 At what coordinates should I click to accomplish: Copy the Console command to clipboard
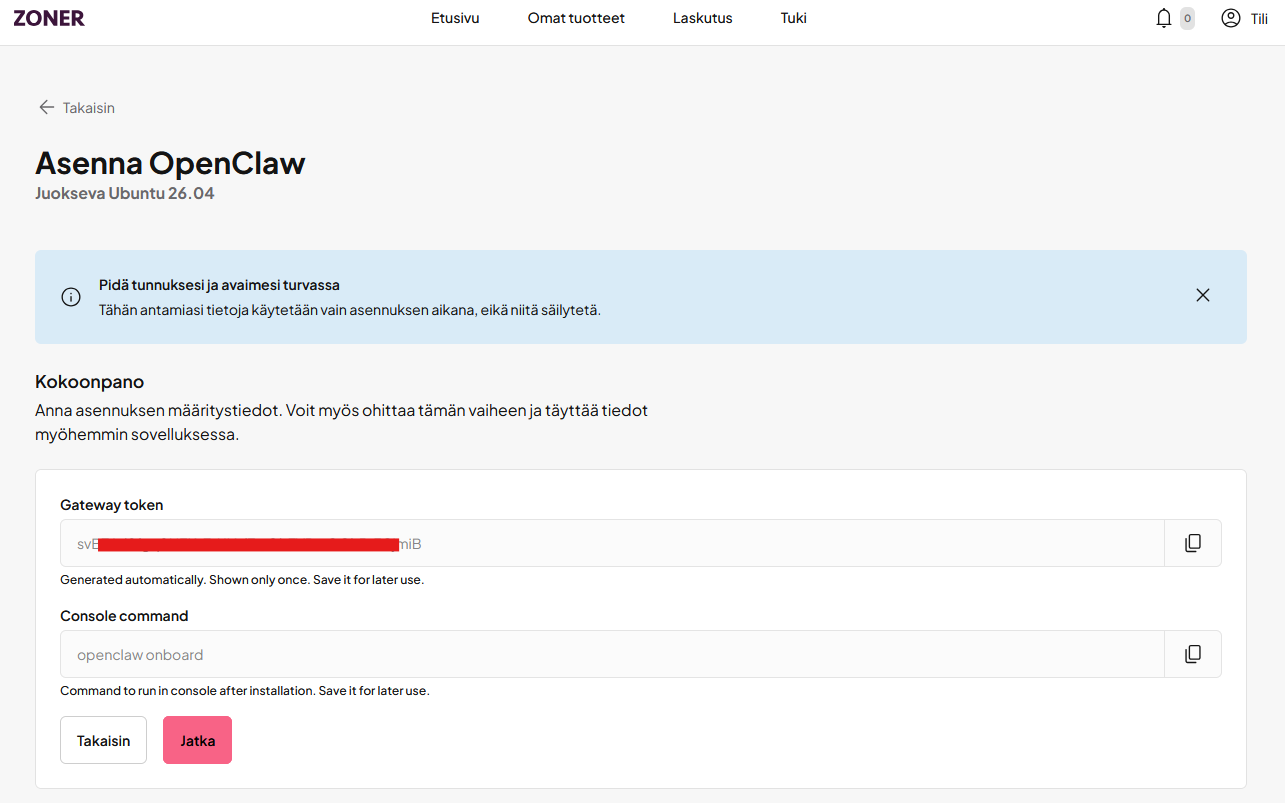pyautogui.click(x=1193, y=654)
